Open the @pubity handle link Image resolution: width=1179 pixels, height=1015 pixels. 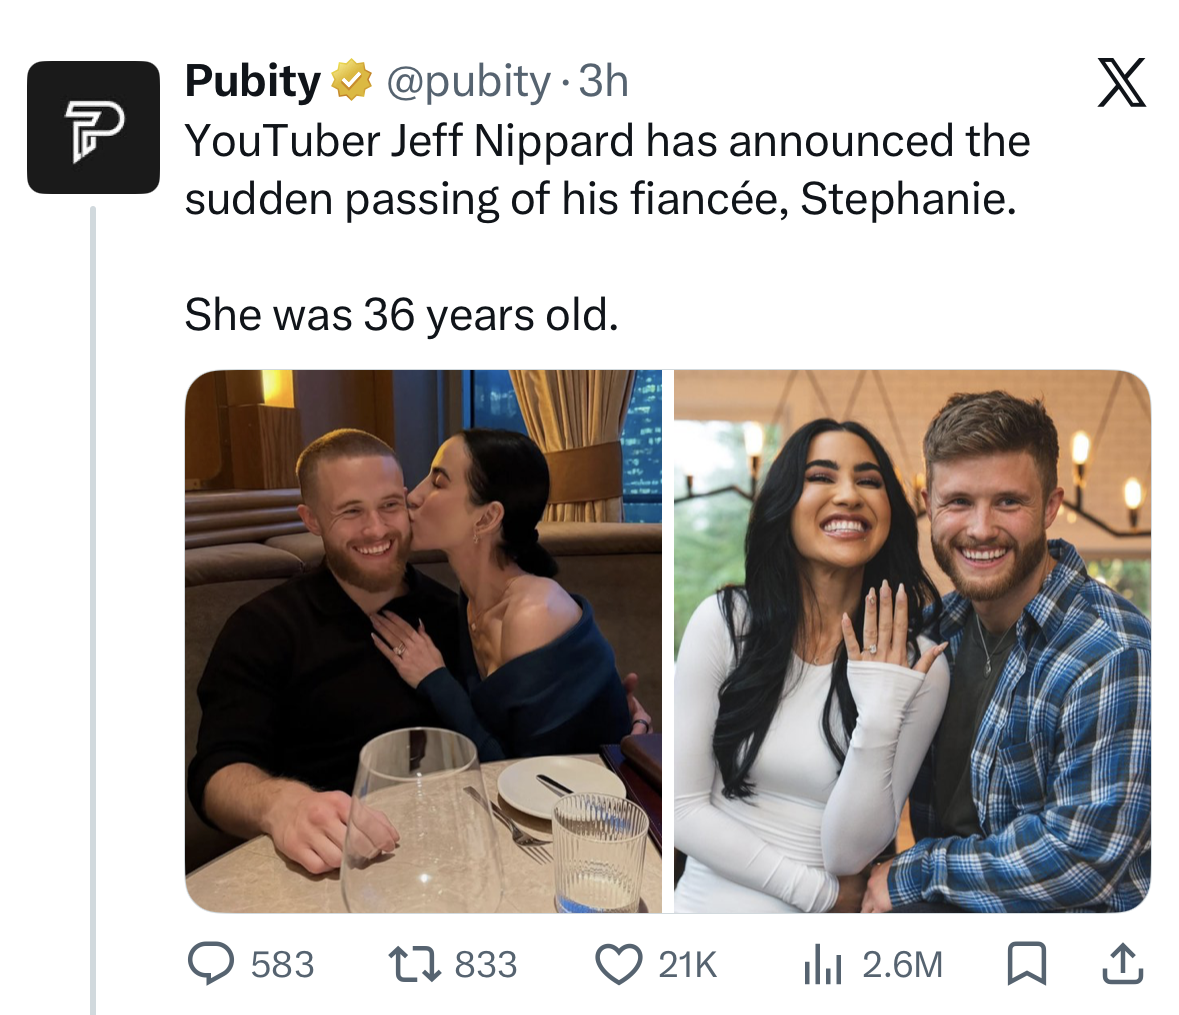point(466,82)
